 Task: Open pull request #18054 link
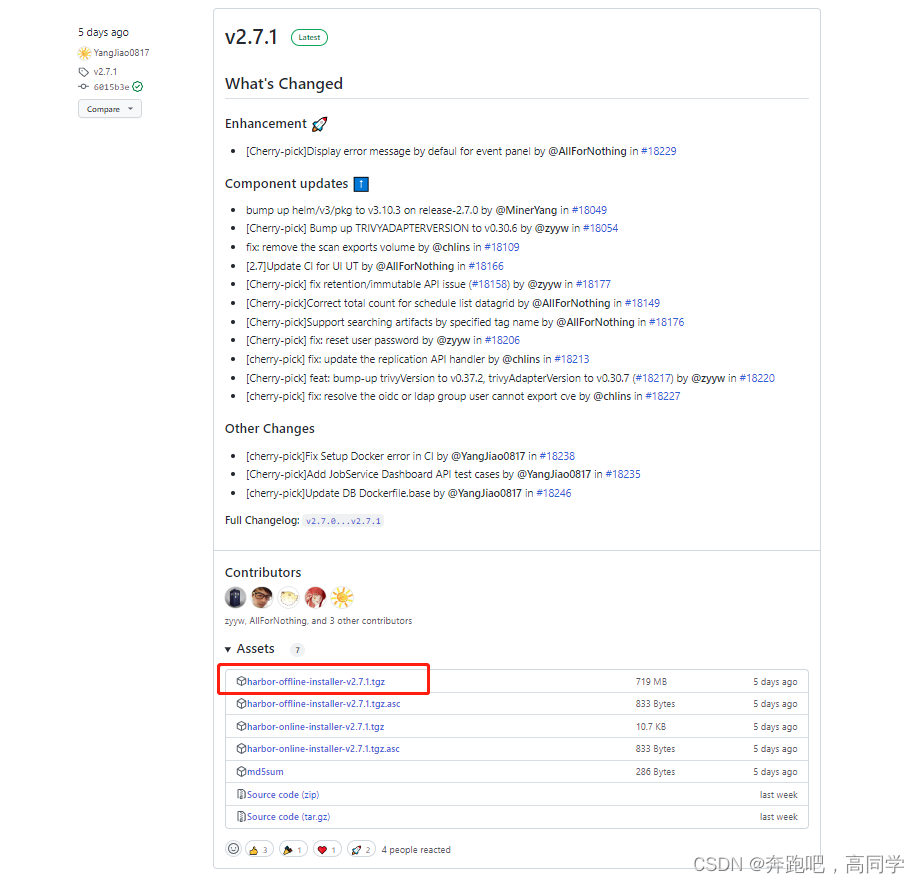pyautogui.click(x=600, y=228)
